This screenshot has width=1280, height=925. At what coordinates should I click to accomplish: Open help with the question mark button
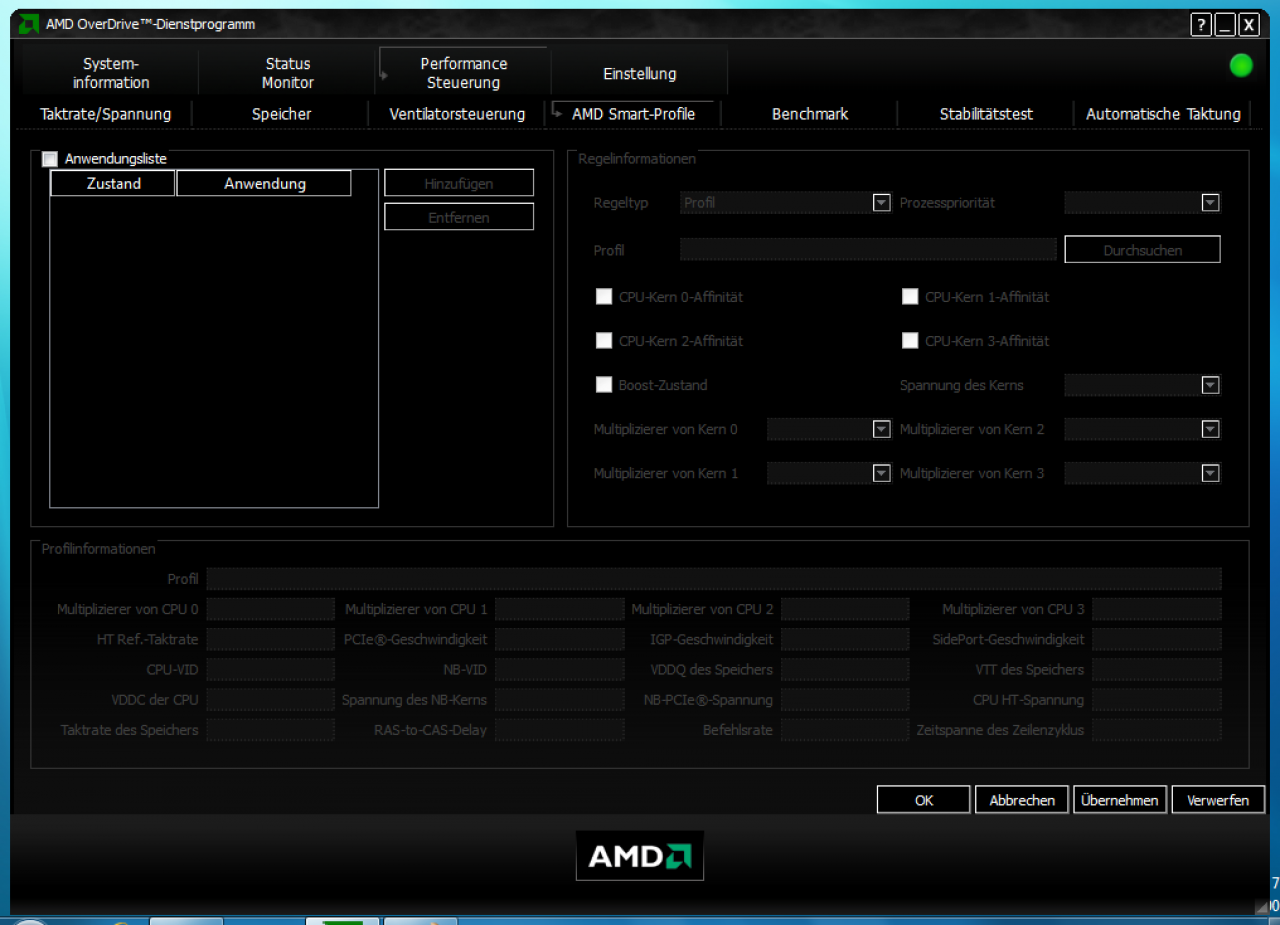pos(1201,25)
